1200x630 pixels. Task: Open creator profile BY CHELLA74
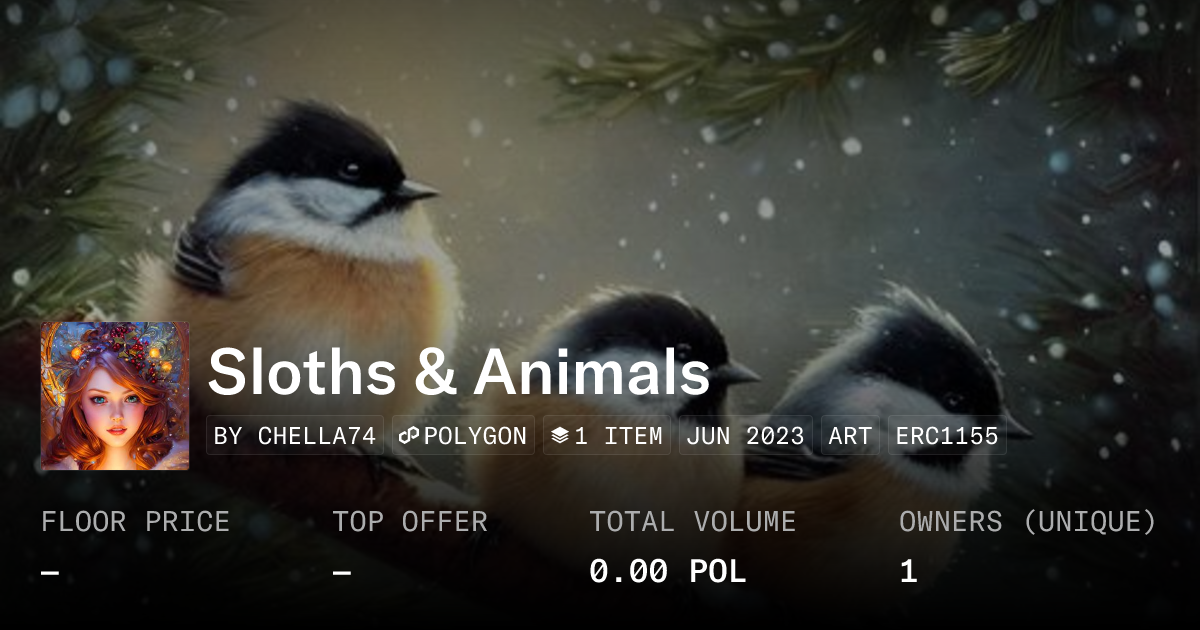click(295, 436)
